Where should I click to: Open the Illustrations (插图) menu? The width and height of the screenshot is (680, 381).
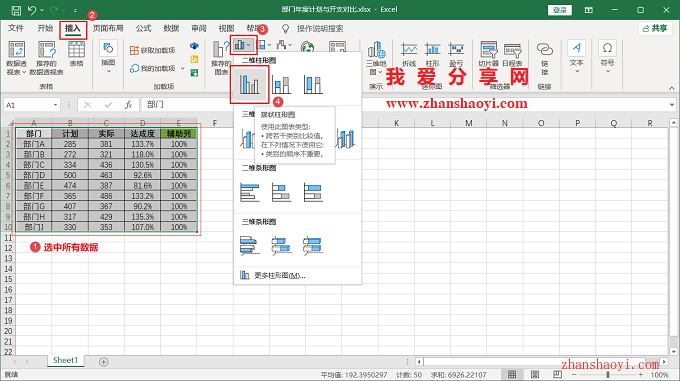(108, 56)
